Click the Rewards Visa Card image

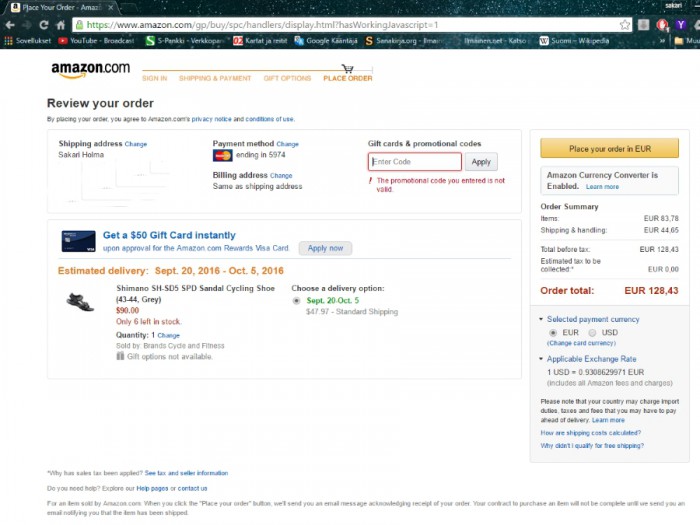click(78, 241)
